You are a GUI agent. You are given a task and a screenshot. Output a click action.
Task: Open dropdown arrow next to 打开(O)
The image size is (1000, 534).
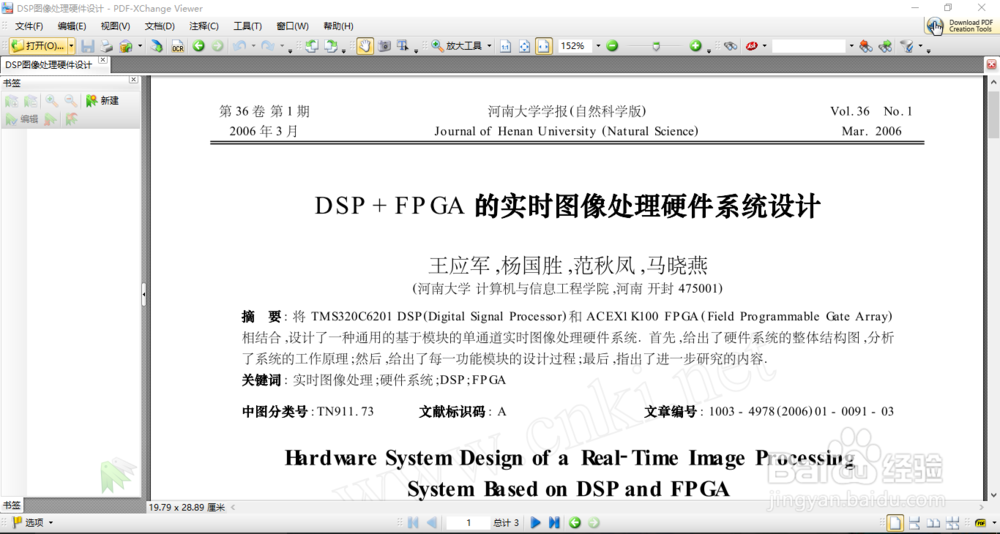tap(71, 46)
